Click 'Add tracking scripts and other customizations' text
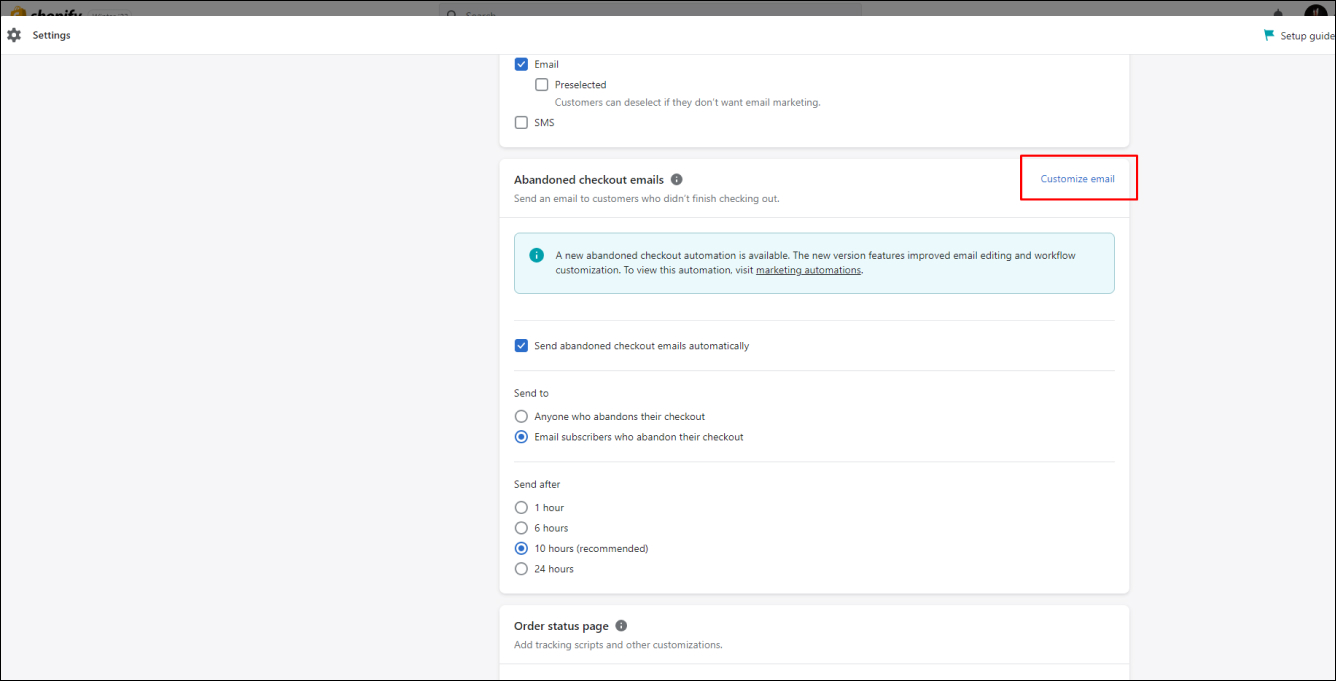This screenshot has width=1336, height=681. coord(618,645)
